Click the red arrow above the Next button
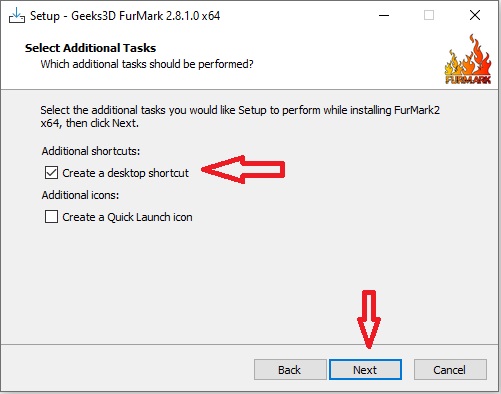 click(x=369, y=319)
